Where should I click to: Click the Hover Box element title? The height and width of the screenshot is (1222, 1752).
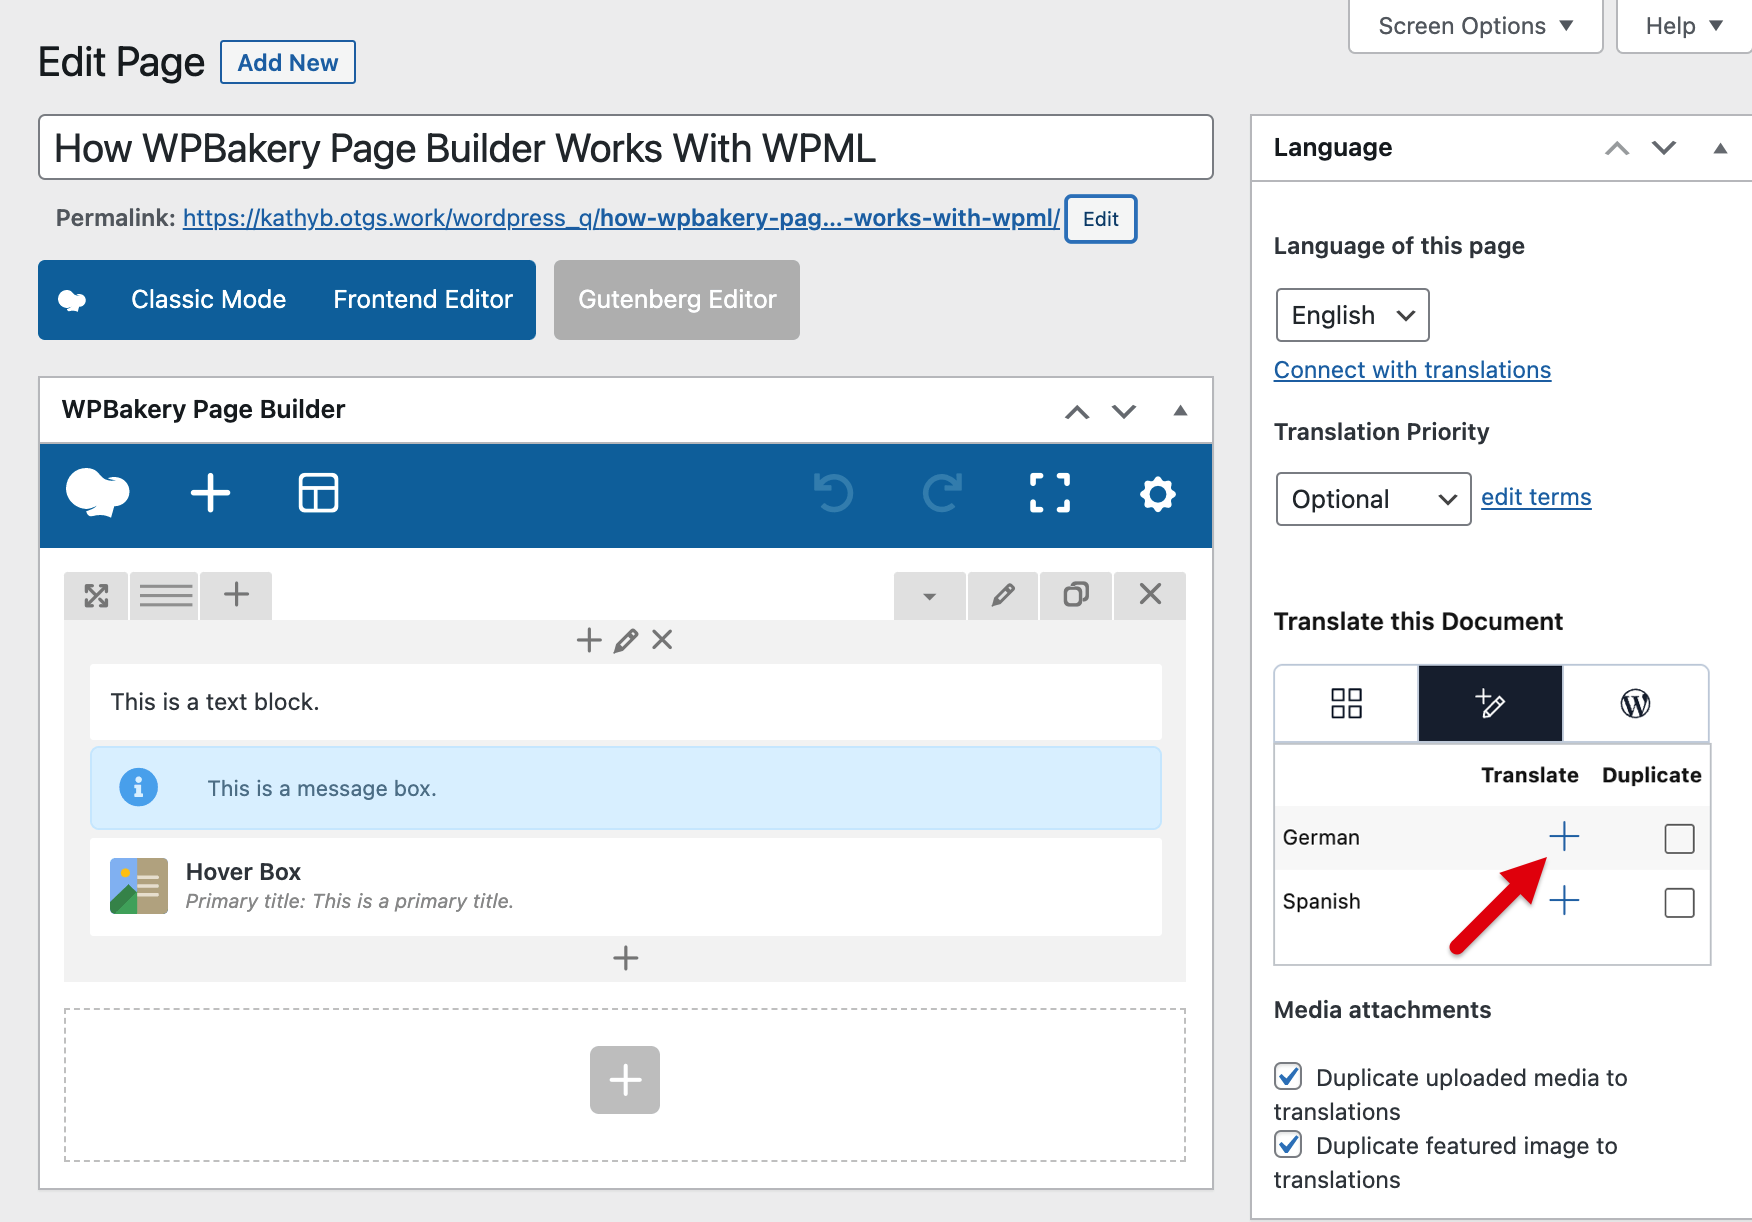[243, 872]
